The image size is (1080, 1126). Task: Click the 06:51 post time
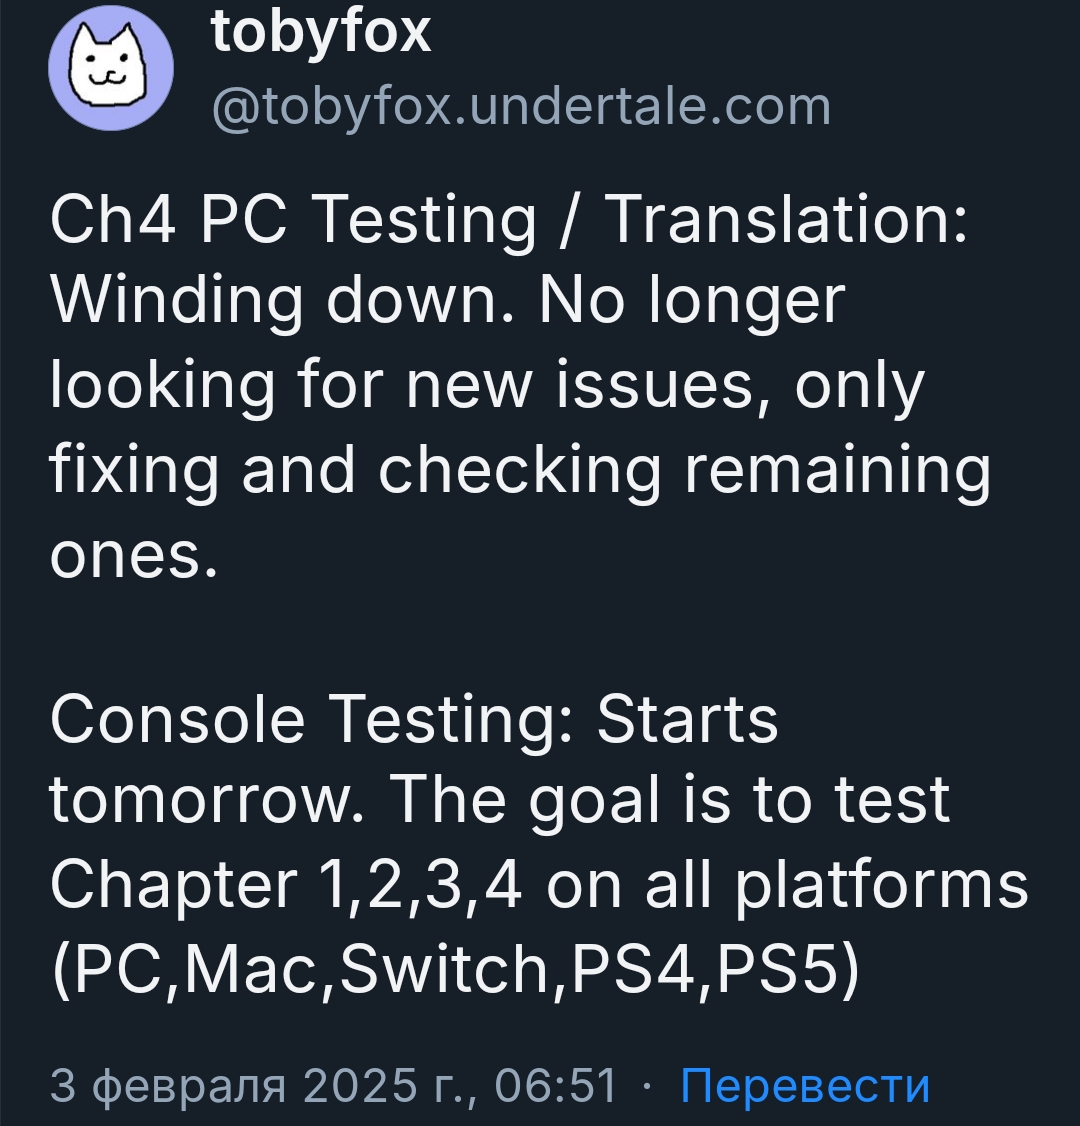[x=556, y=1084]
